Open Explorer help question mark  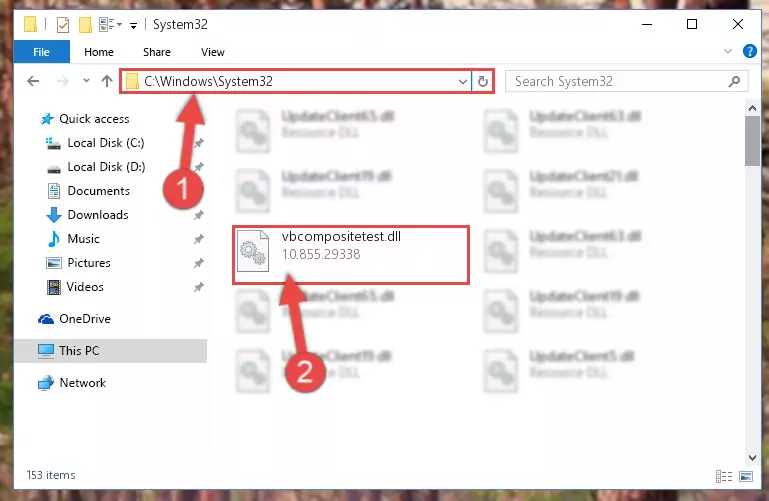(749, 51)
